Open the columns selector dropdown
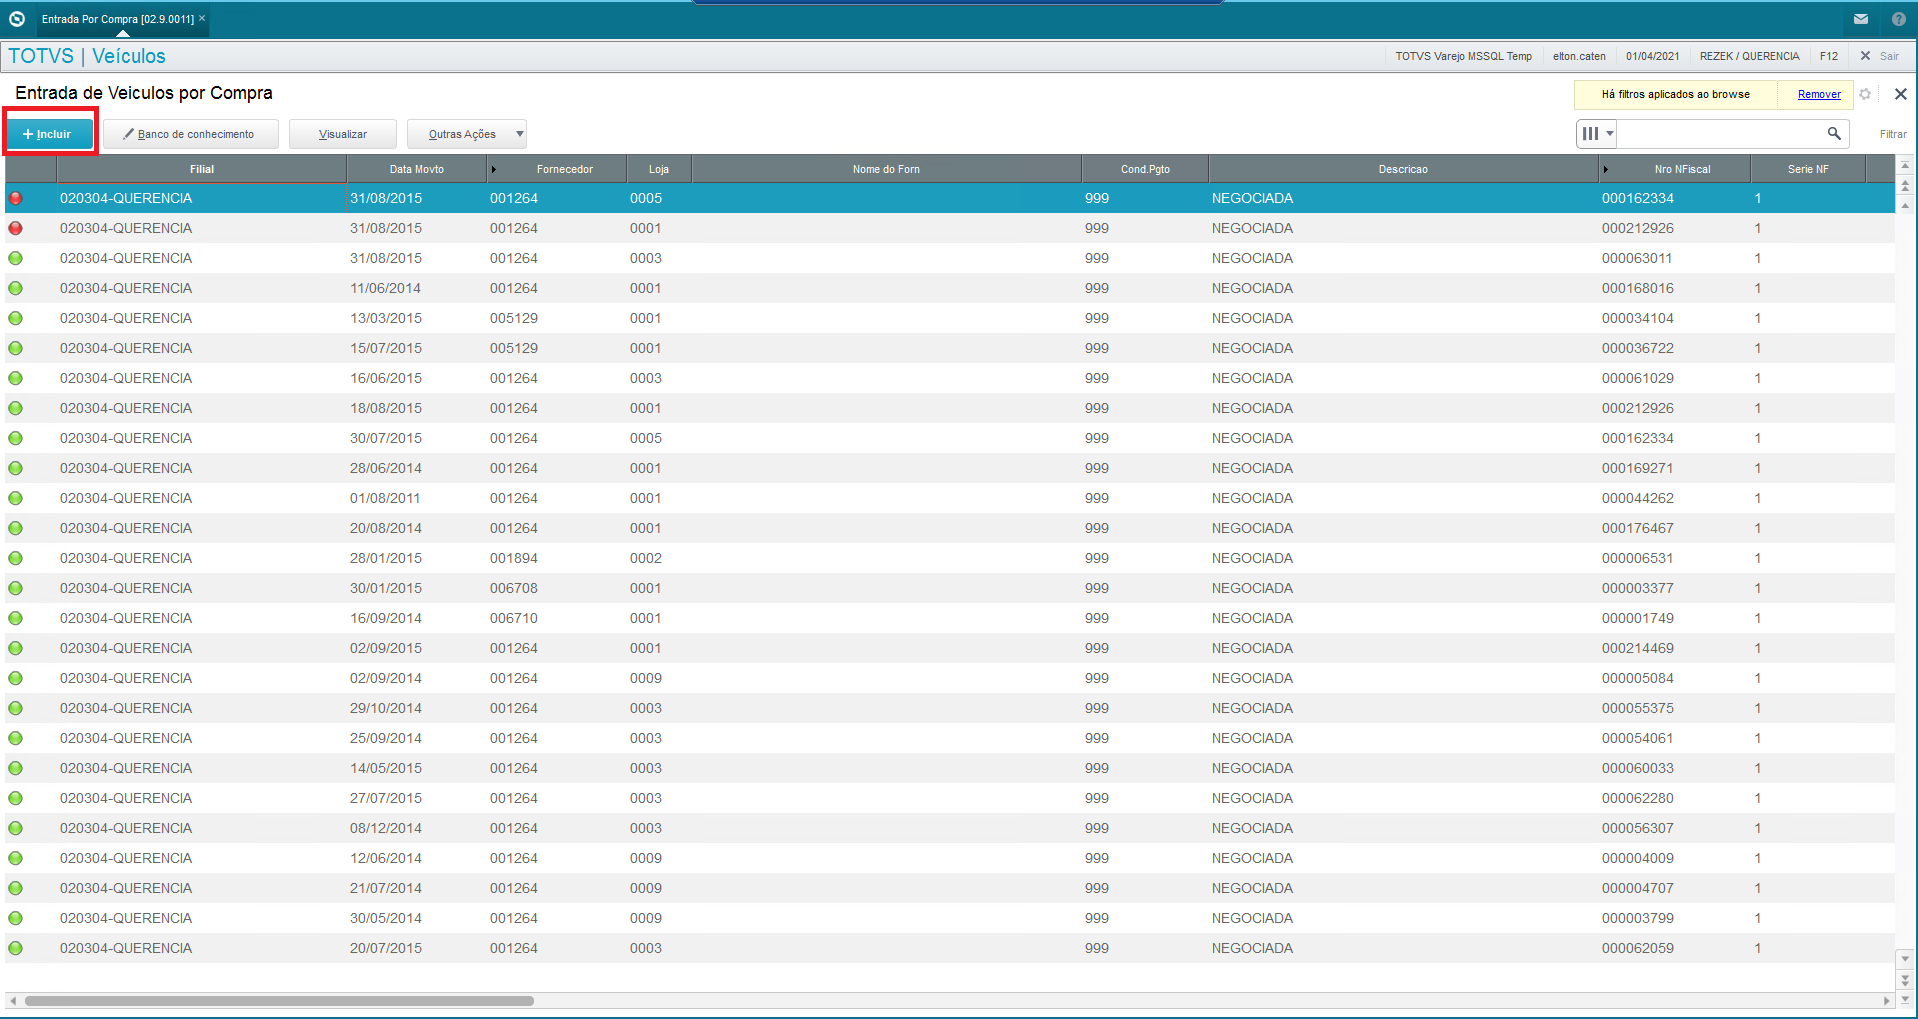 point(1597,133)
